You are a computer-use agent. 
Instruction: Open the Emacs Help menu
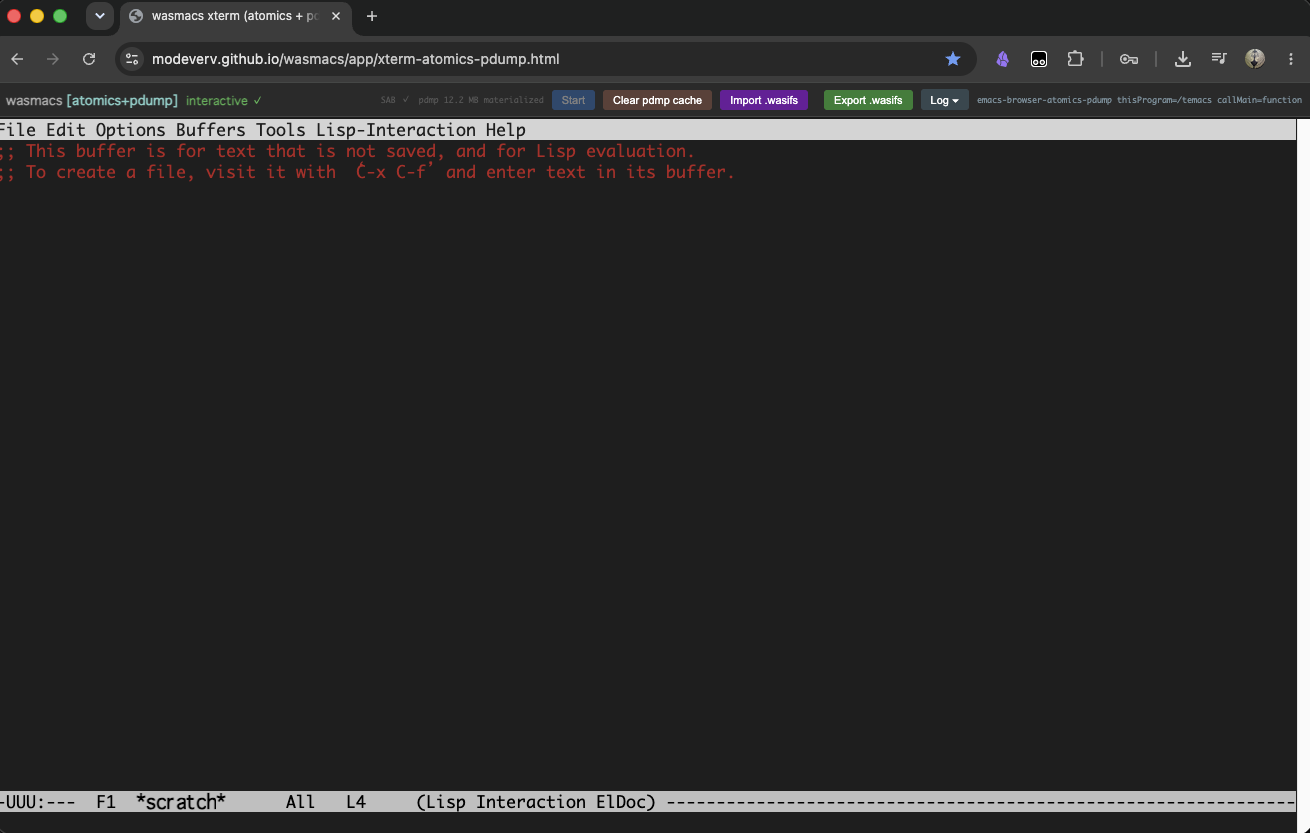coord(506,130)
